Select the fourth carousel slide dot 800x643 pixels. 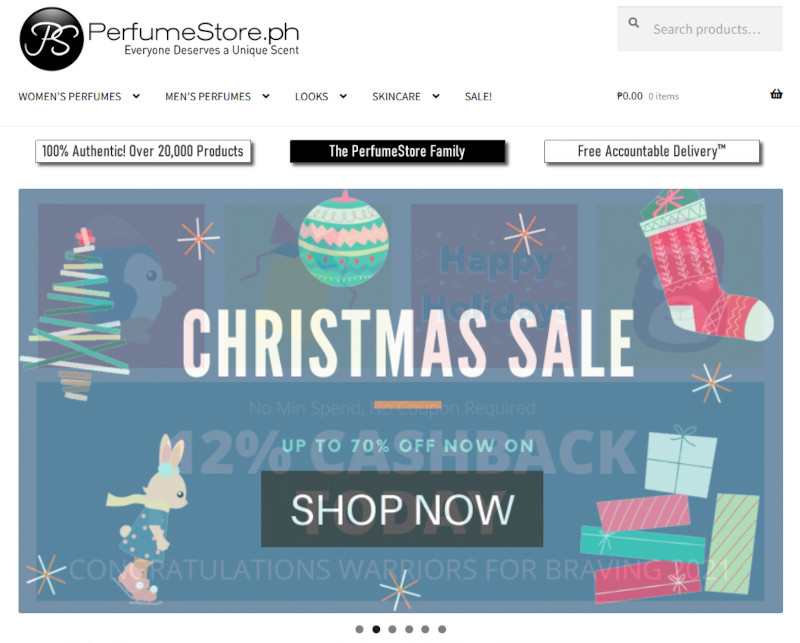[x=409, y=629]
